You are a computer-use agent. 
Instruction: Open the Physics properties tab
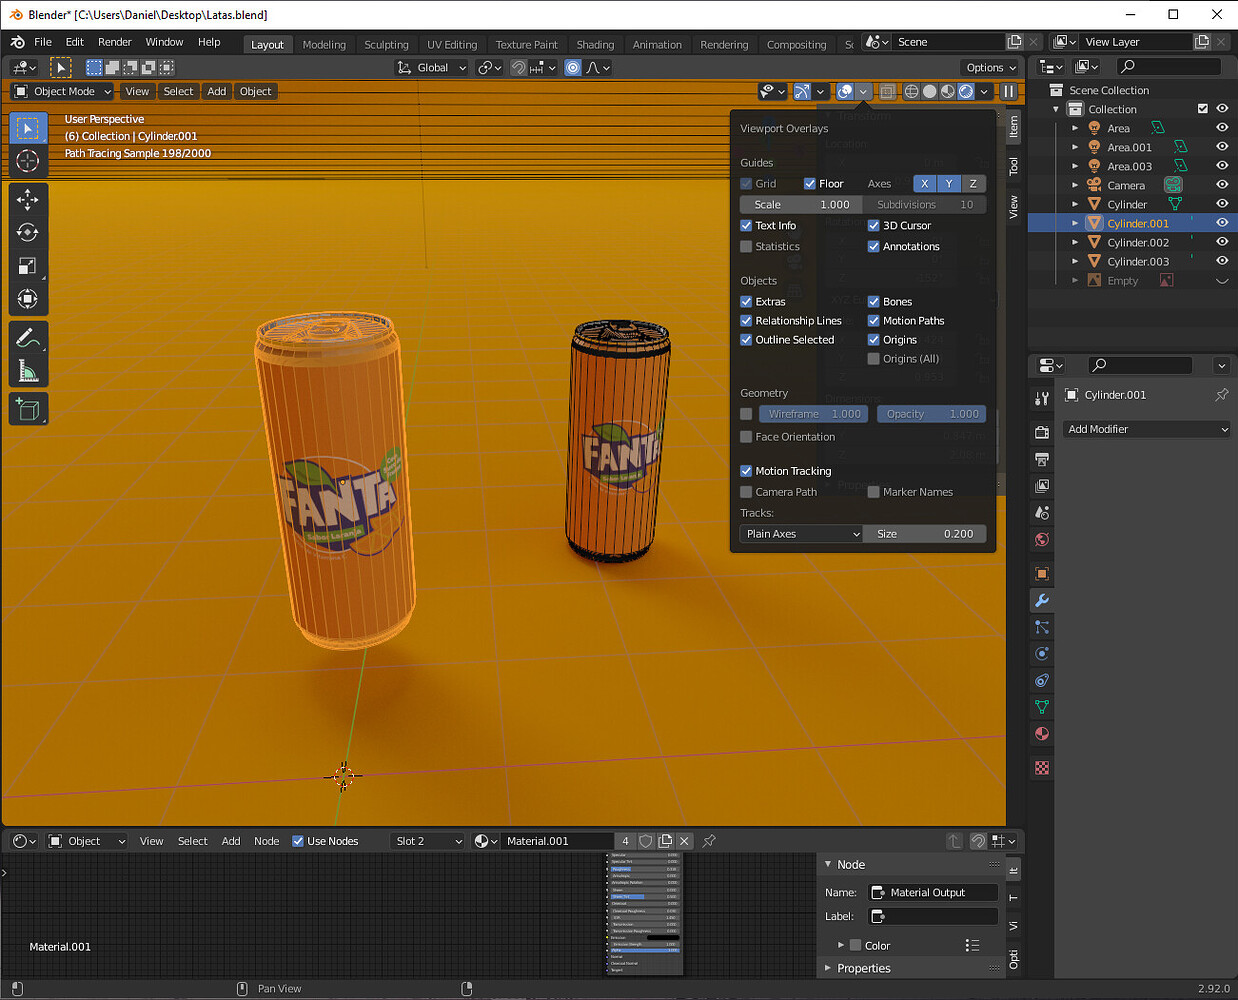1042,653
